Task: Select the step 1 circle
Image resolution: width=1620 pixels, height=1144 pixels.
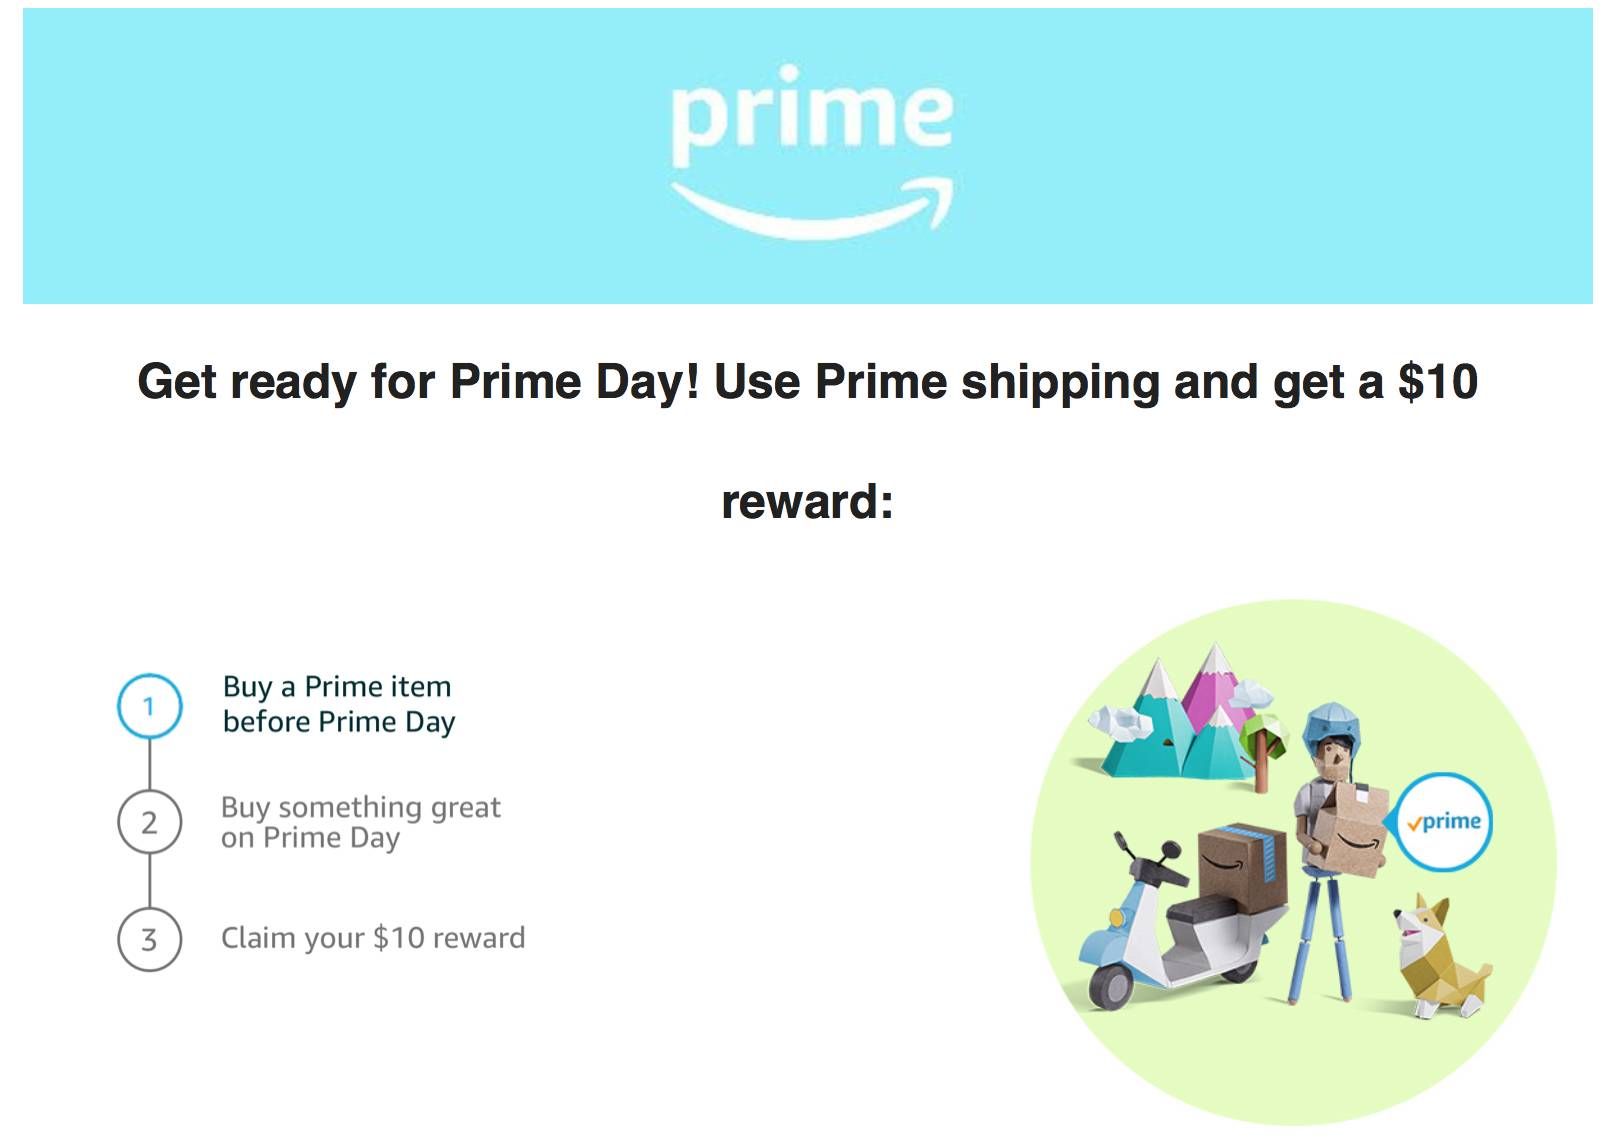Action: click(150, 706)
